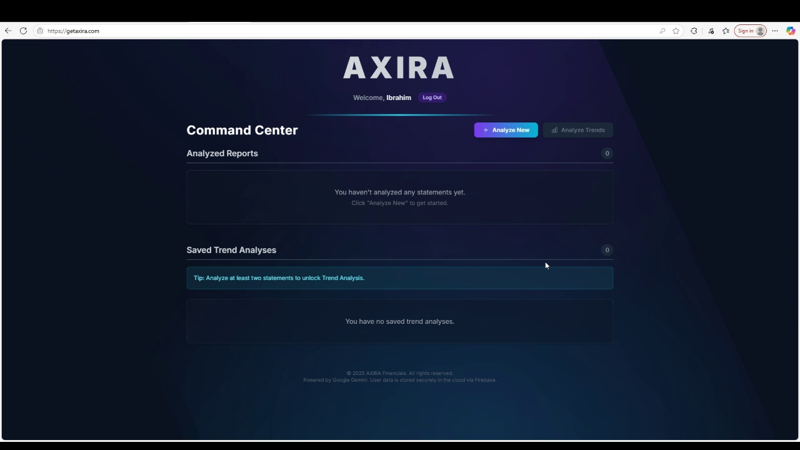800x450 pixels.
Task: View site information lock icon
Action: coord(40,31)
